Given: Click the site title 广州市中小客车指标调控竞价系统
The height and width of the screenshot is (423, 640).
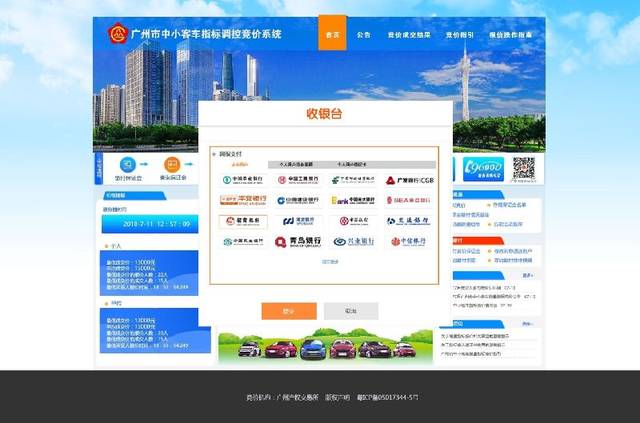Looking at the screenshot, I should coord(206,34).
